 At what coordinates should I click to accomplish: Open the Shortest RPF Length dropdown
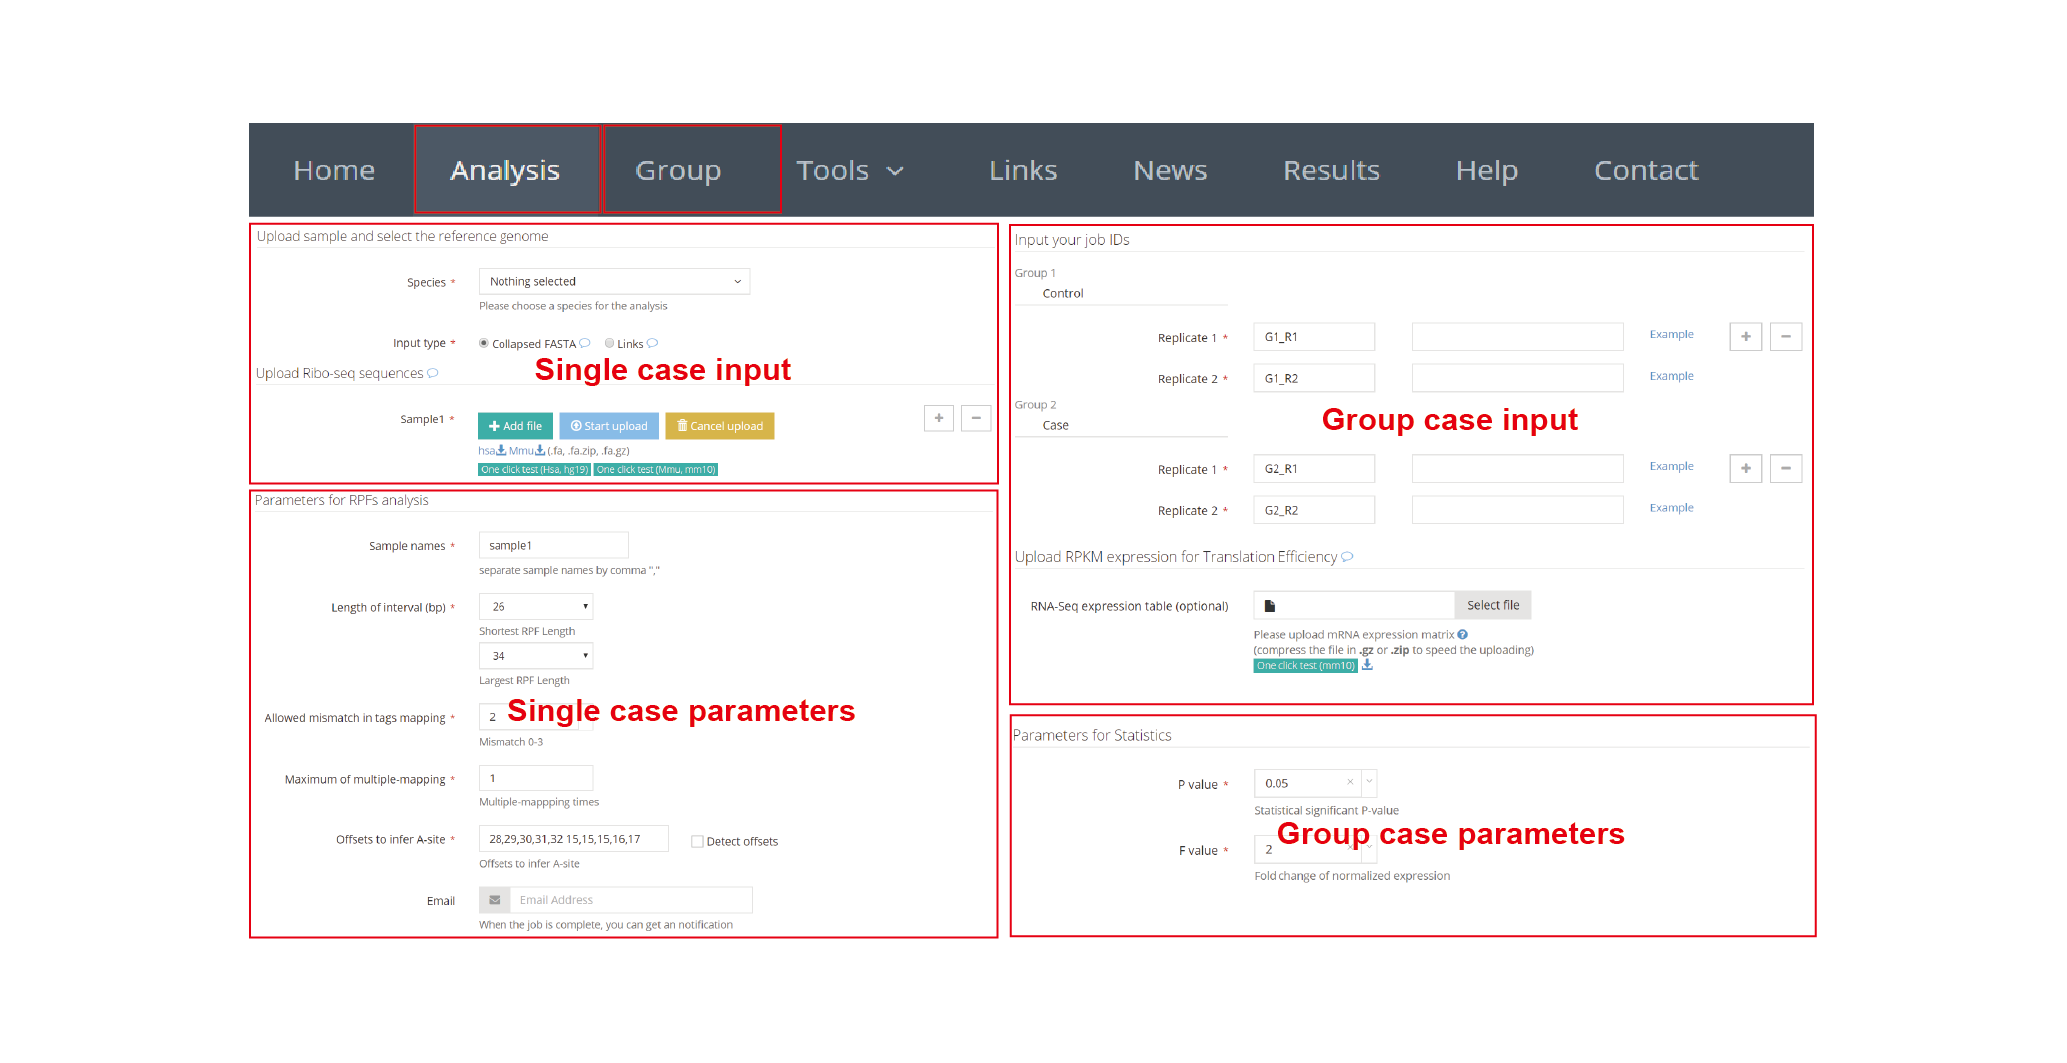[x=536, y=606]
